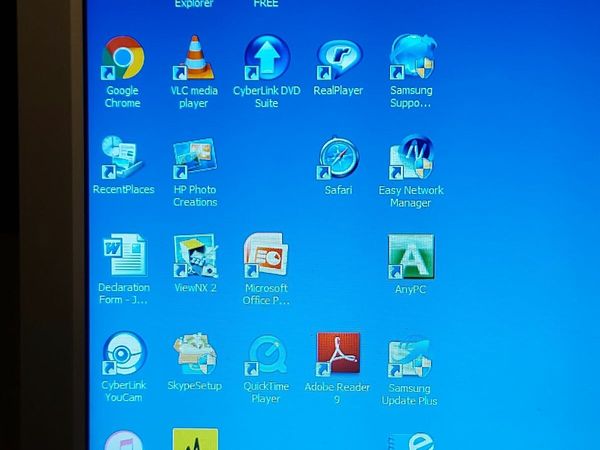Open the Google Chrome shortcut
The height and width of the screenshot is (450, 600).
point(123,59)
